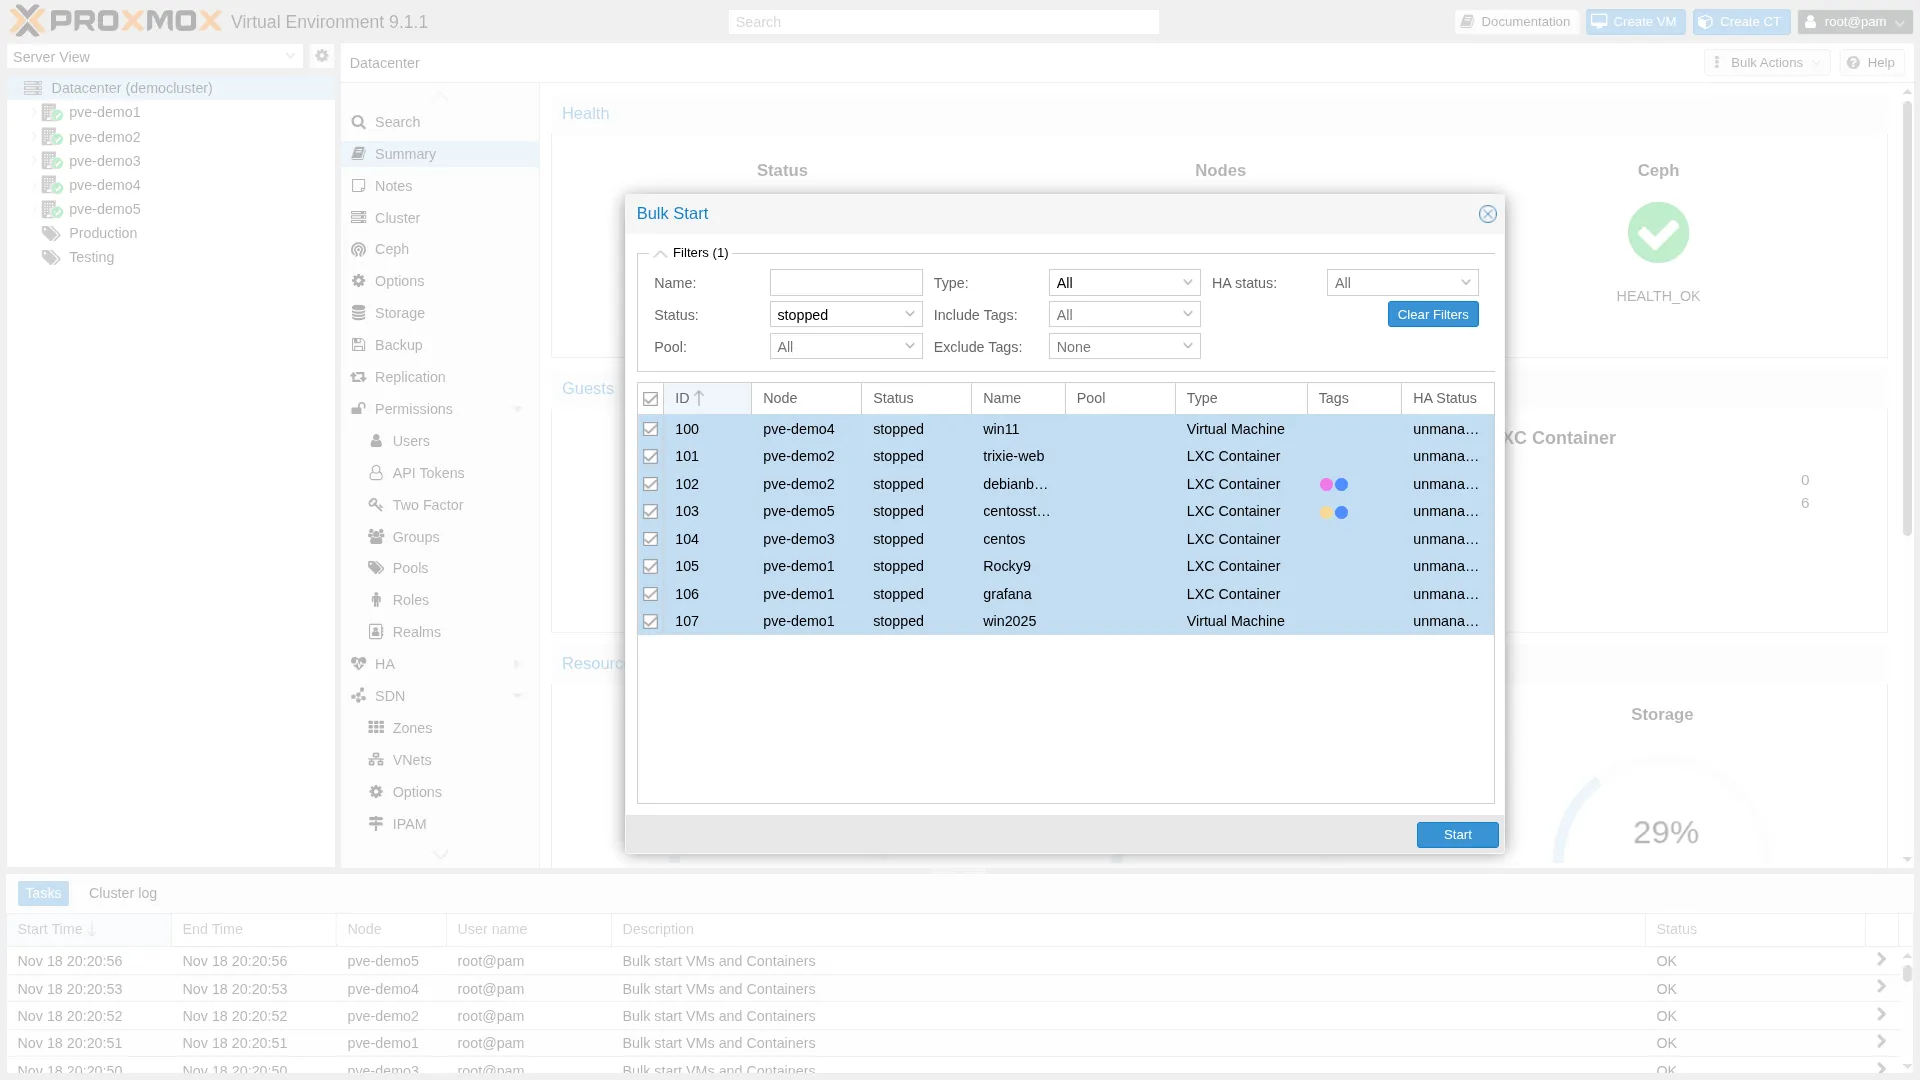Open the Bulk Actions menu
Screen dimensions: 1920x1080
point(1766,61)
